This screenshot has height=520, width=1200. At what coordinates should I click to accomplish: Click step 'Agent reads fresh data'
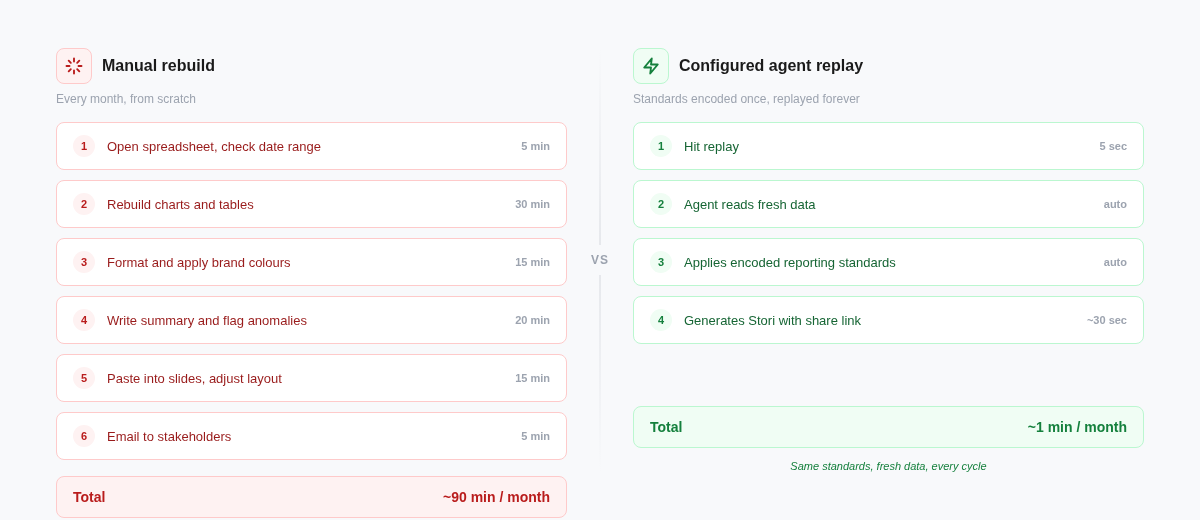888,204
